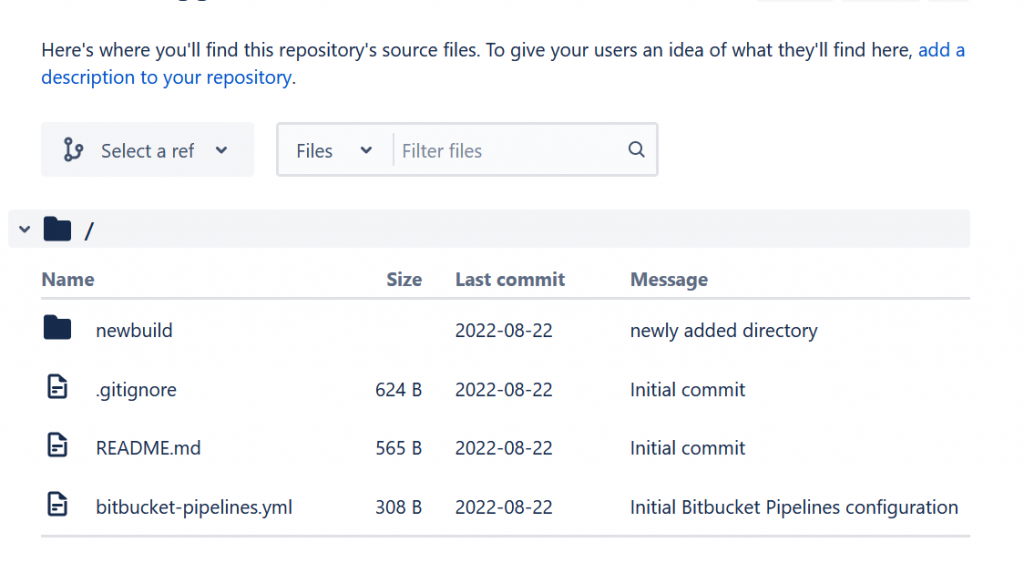Click the Last commit column header

(x=510, y=280)
